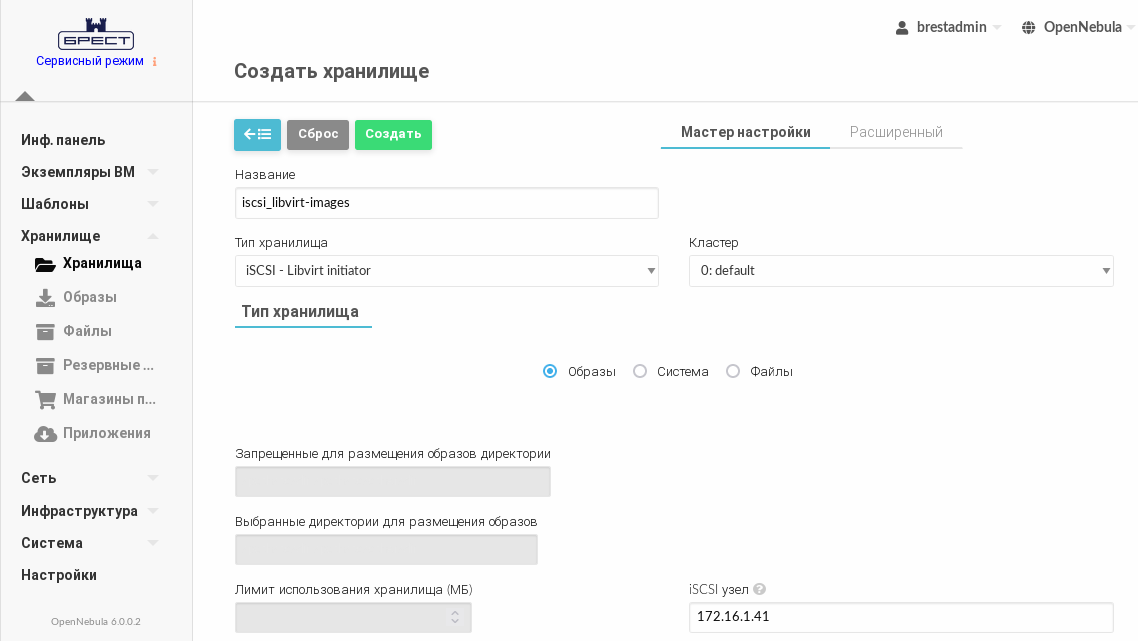Open the Images (Образы) download icon
The width and height of the screenshot is (1138, 641).
tap(45, 298)
